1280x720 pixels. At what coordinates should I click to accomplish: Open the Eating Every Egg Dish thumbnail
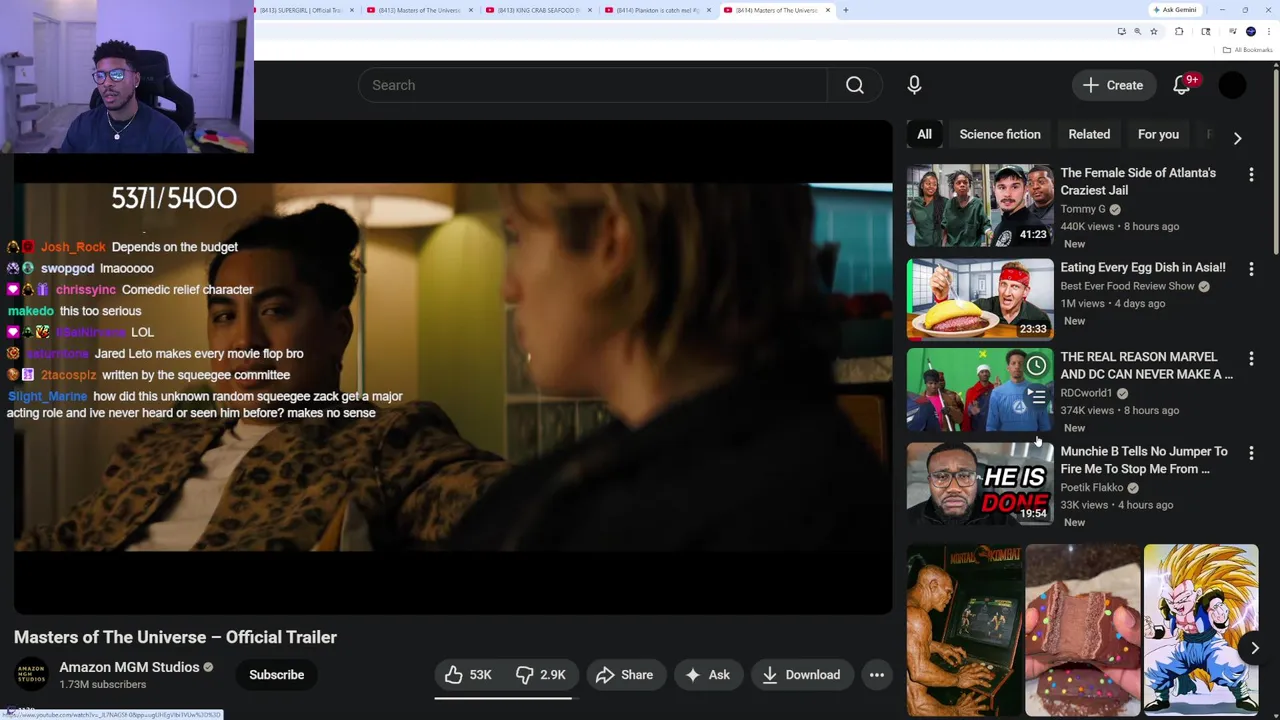coord(980,299)
